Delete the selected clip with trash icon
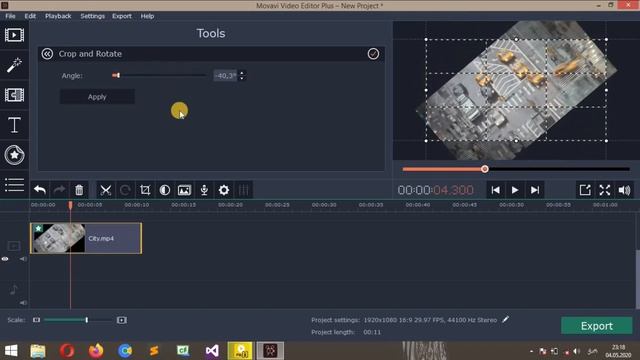The image size is (640, 360). pos(79,190)
